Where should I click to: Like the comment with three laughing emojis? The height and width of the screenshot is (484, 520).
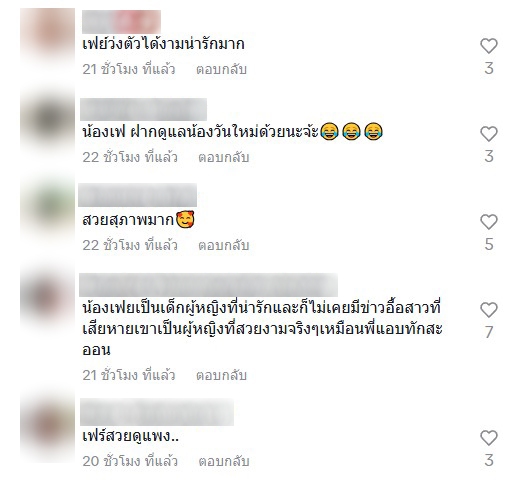click(x=489, y=134)
